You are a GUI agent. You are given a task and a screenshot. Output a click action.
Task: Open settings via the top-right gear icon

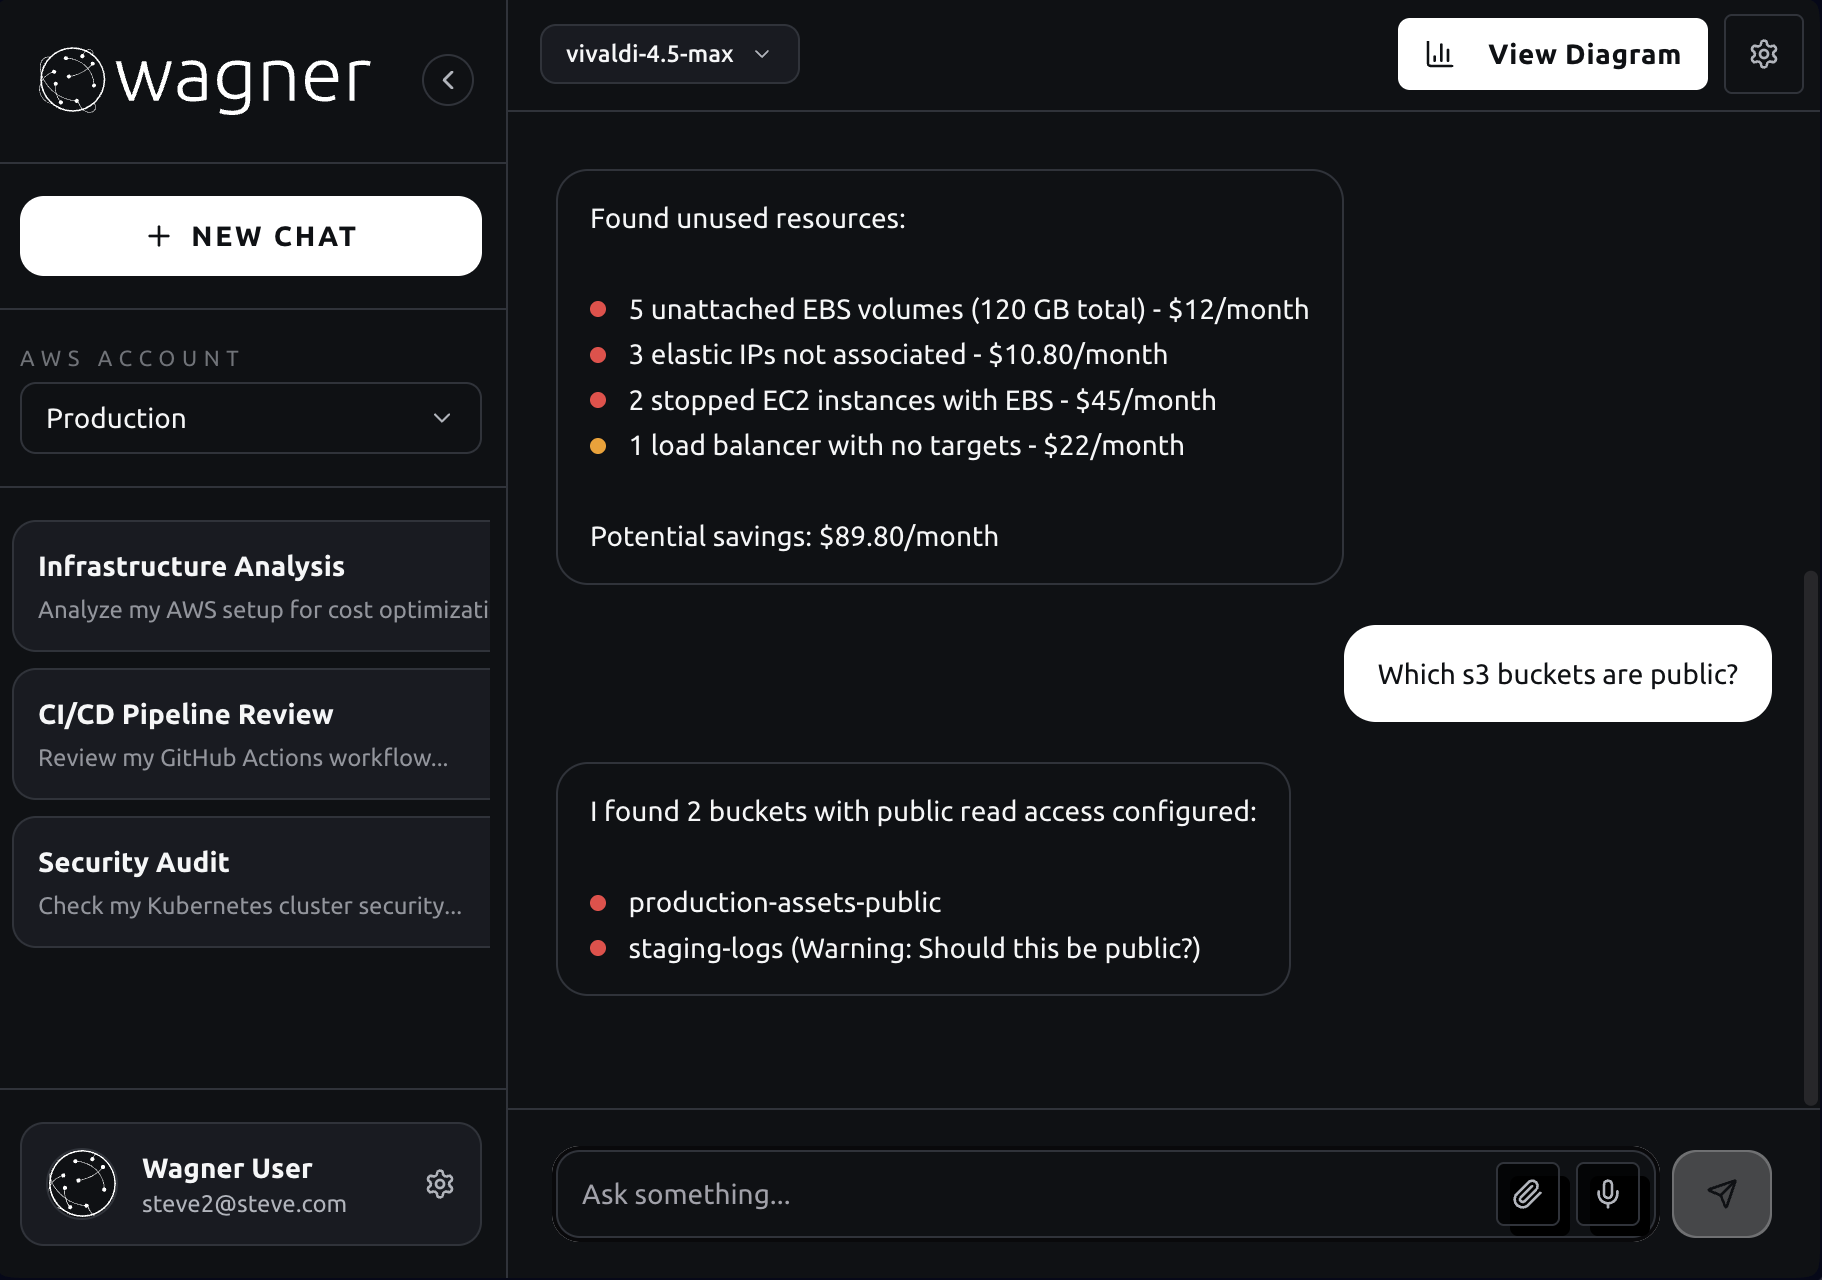(1763, 54)
